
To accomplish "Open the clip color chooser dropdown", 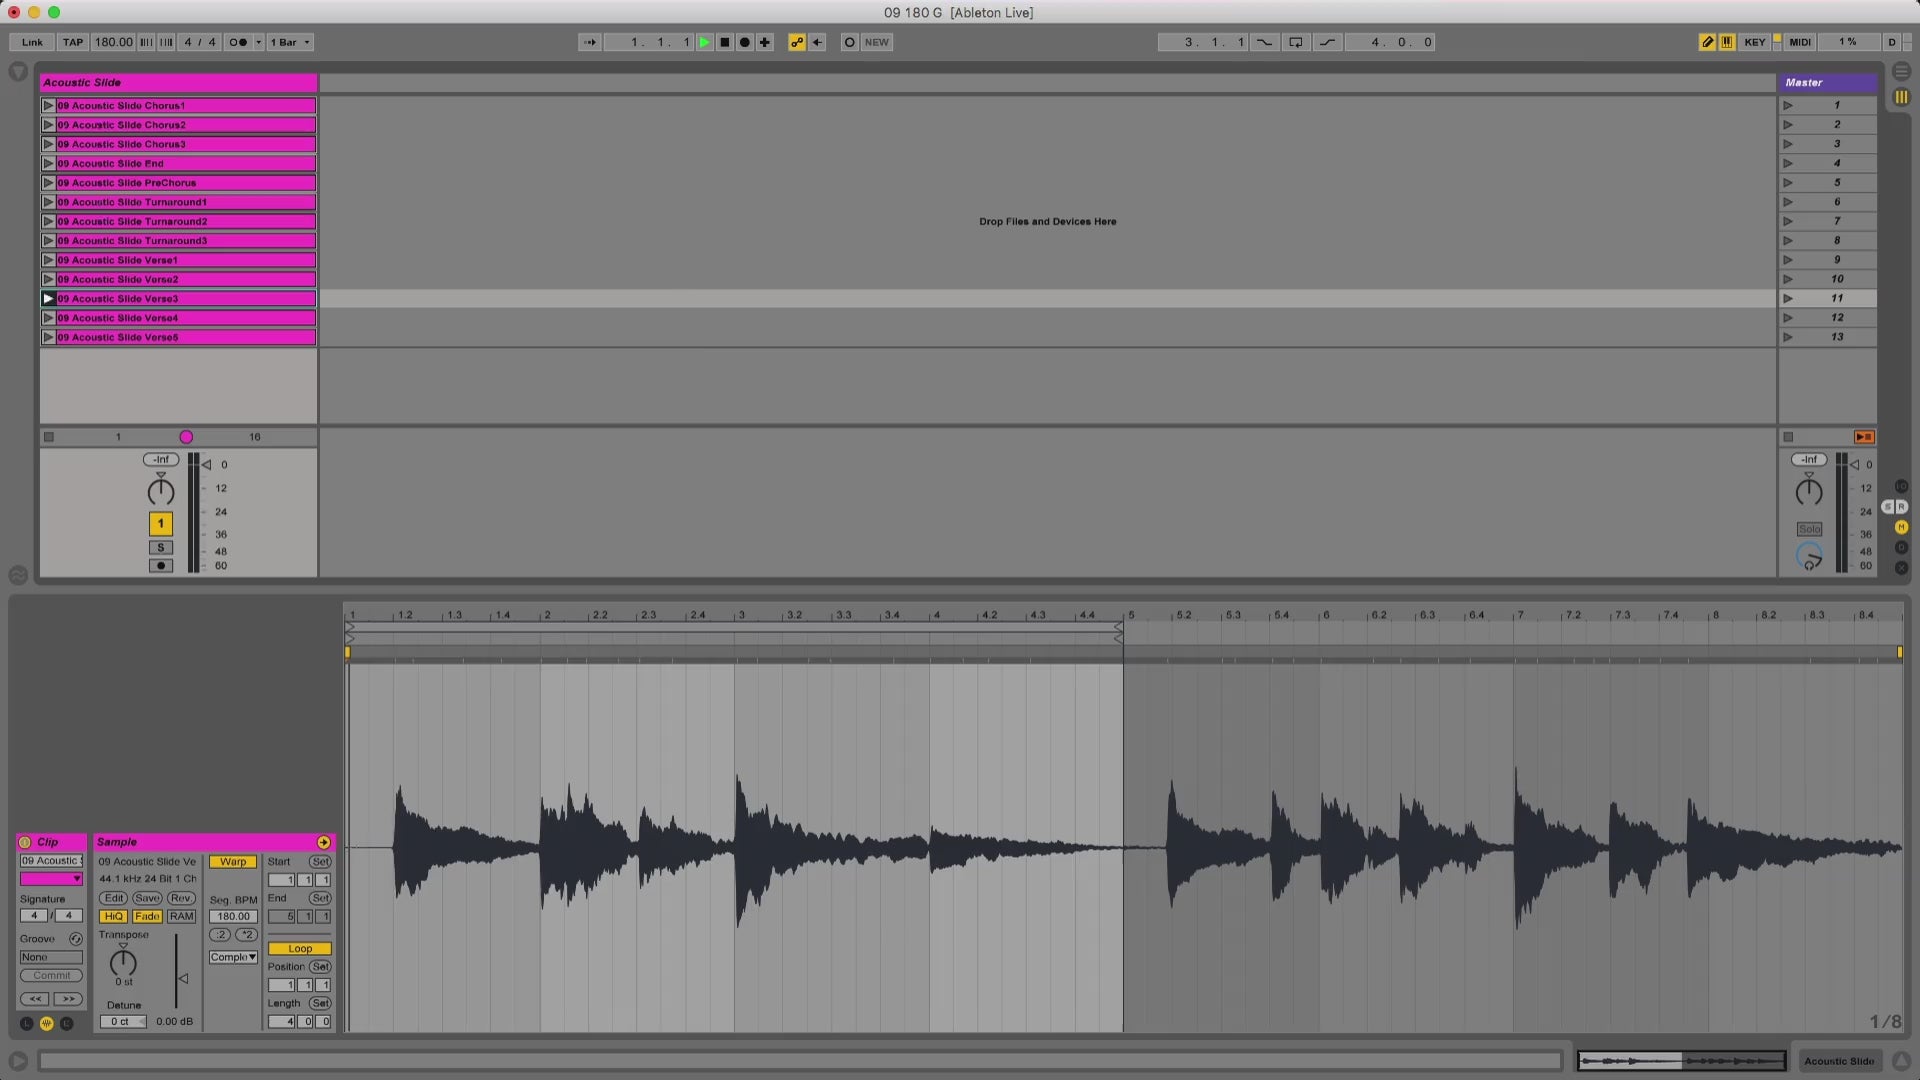I will coord(52,879).
